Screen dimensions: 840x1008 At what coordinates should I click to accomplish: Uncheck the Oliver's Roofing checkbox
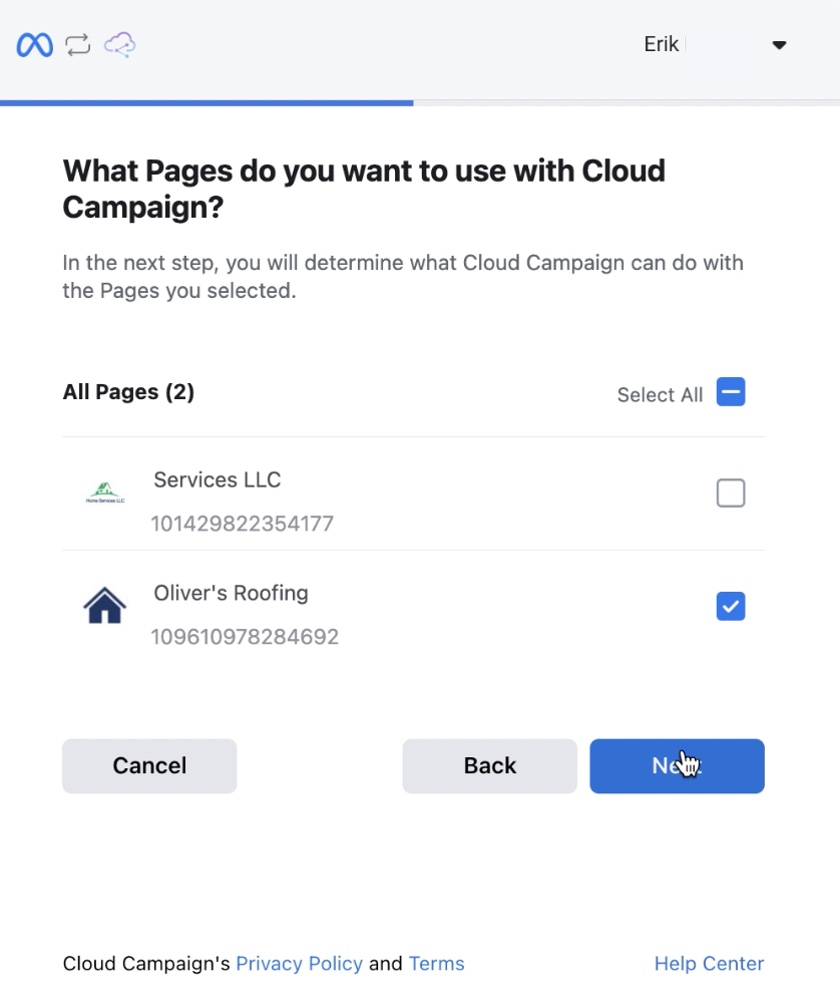coord(731,606)
